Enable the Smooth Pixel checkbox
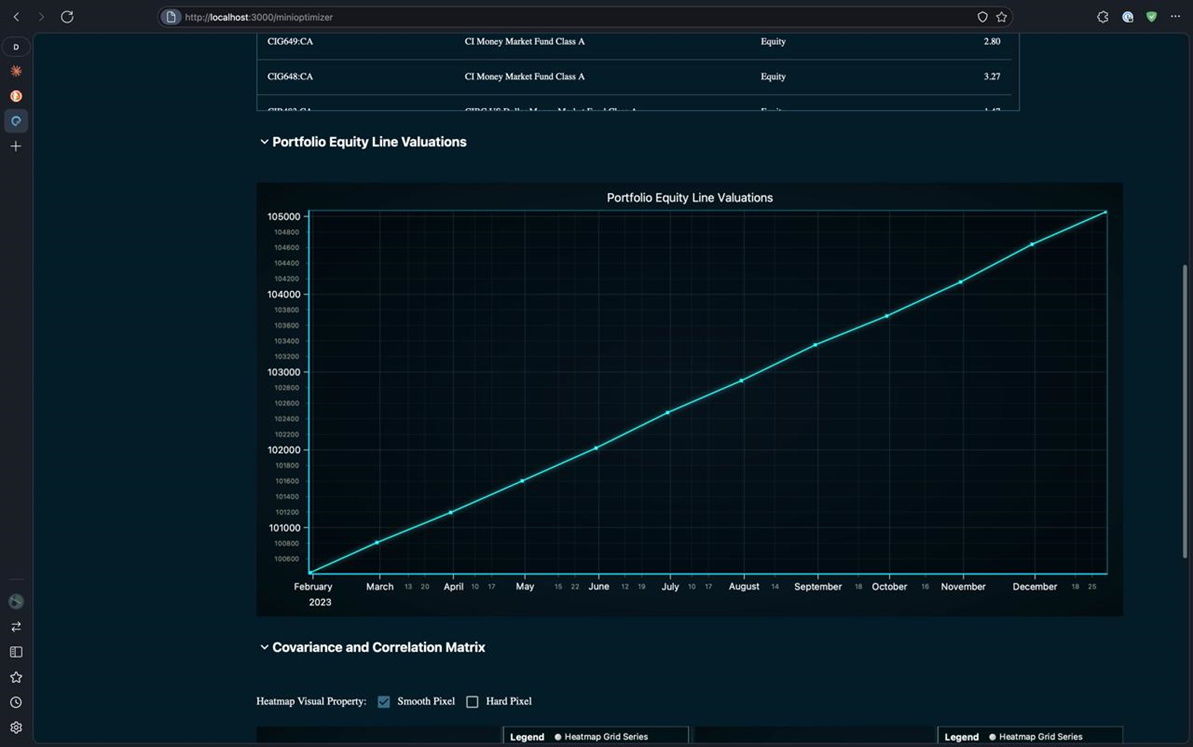Image resolution: width=1193 pixels, height=747 pixels. click(x=384, y=702)
